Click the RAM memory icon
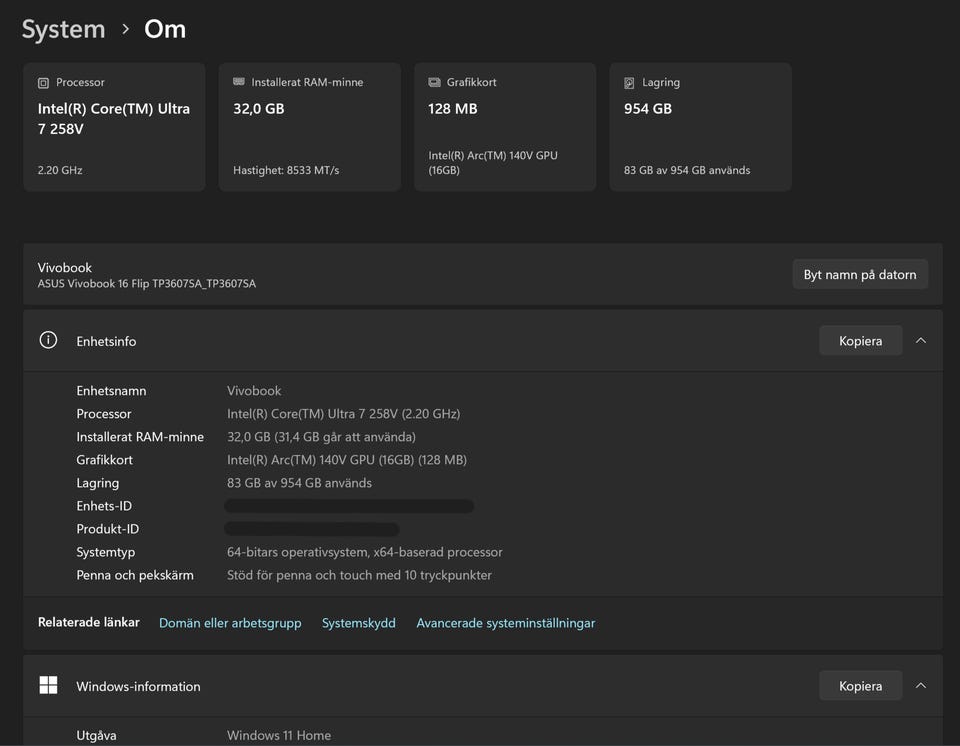Viewport: 960px width, 746px height. (239, 82)
